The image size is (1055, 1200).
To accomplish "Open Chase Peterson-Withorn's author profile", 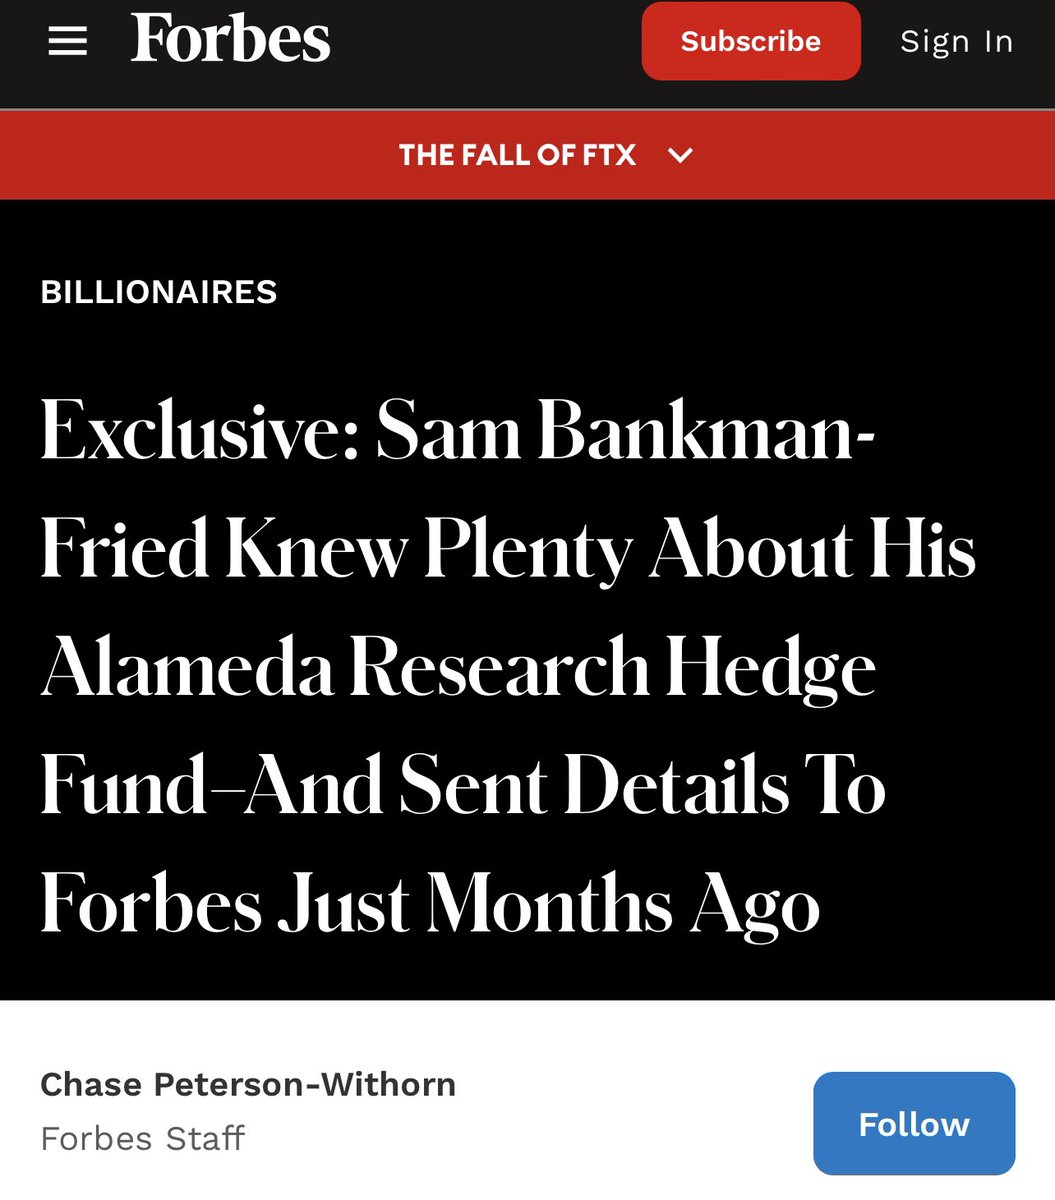I will (x=248, y=1084).
